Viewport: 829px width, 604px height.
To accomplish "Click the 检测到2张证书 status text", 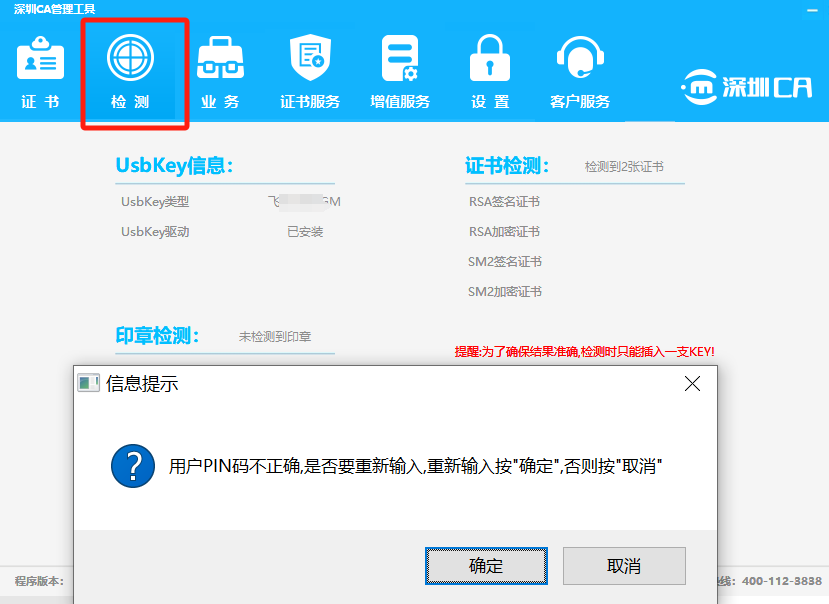I will pos(624,167).
